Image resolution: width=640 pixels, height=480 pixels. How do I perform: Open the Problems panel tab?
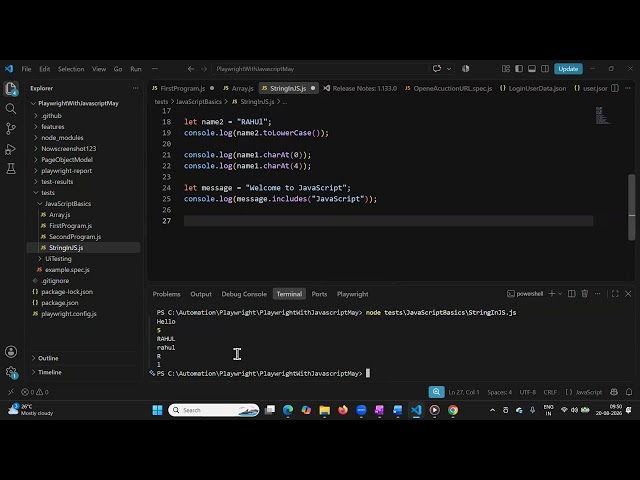(x=167, y=294)
